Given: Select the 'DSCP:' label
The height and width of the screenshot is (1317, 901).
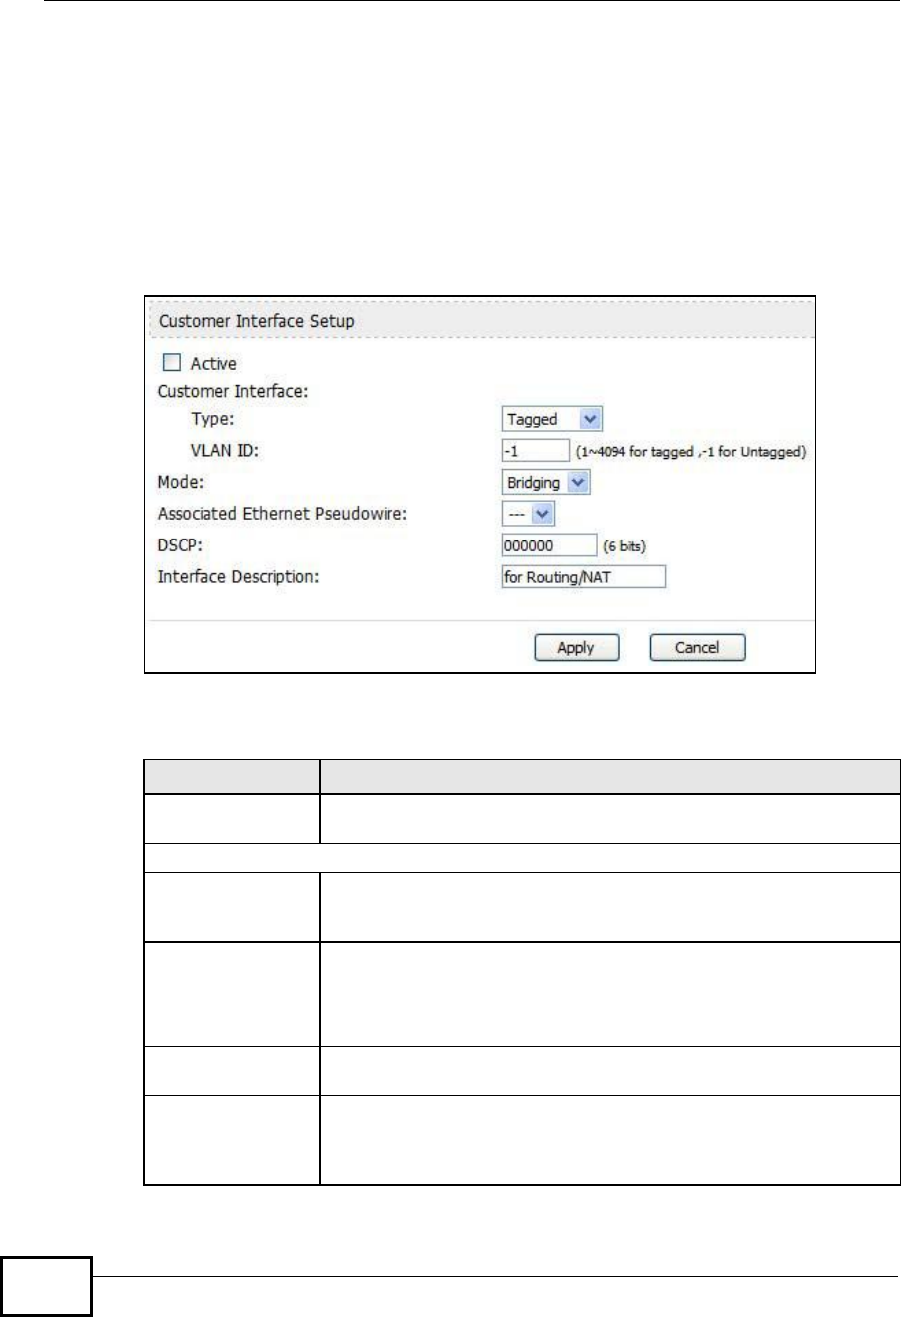Looking at the screenshot, I should [x=181, y=545].
